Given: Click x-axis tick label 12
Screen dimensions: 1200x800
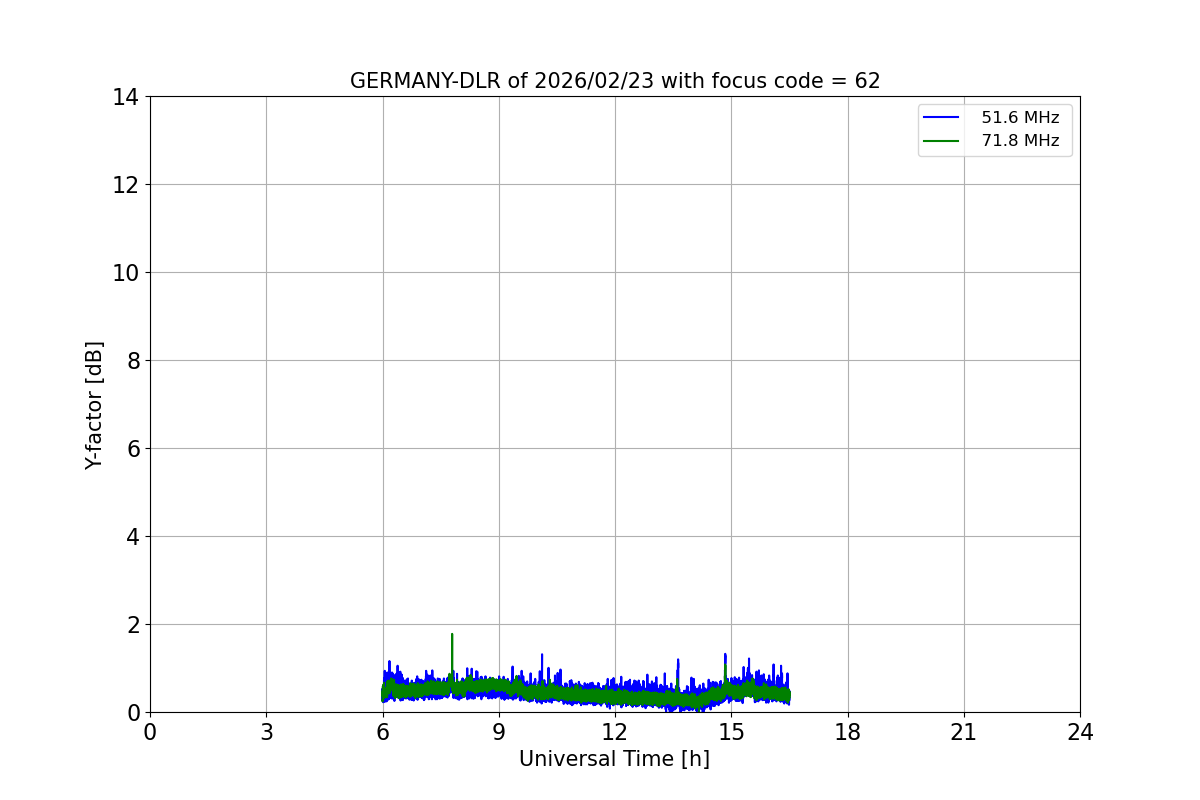Looking at the screenshot, I should pyautogui.click(x=615, y=732).
